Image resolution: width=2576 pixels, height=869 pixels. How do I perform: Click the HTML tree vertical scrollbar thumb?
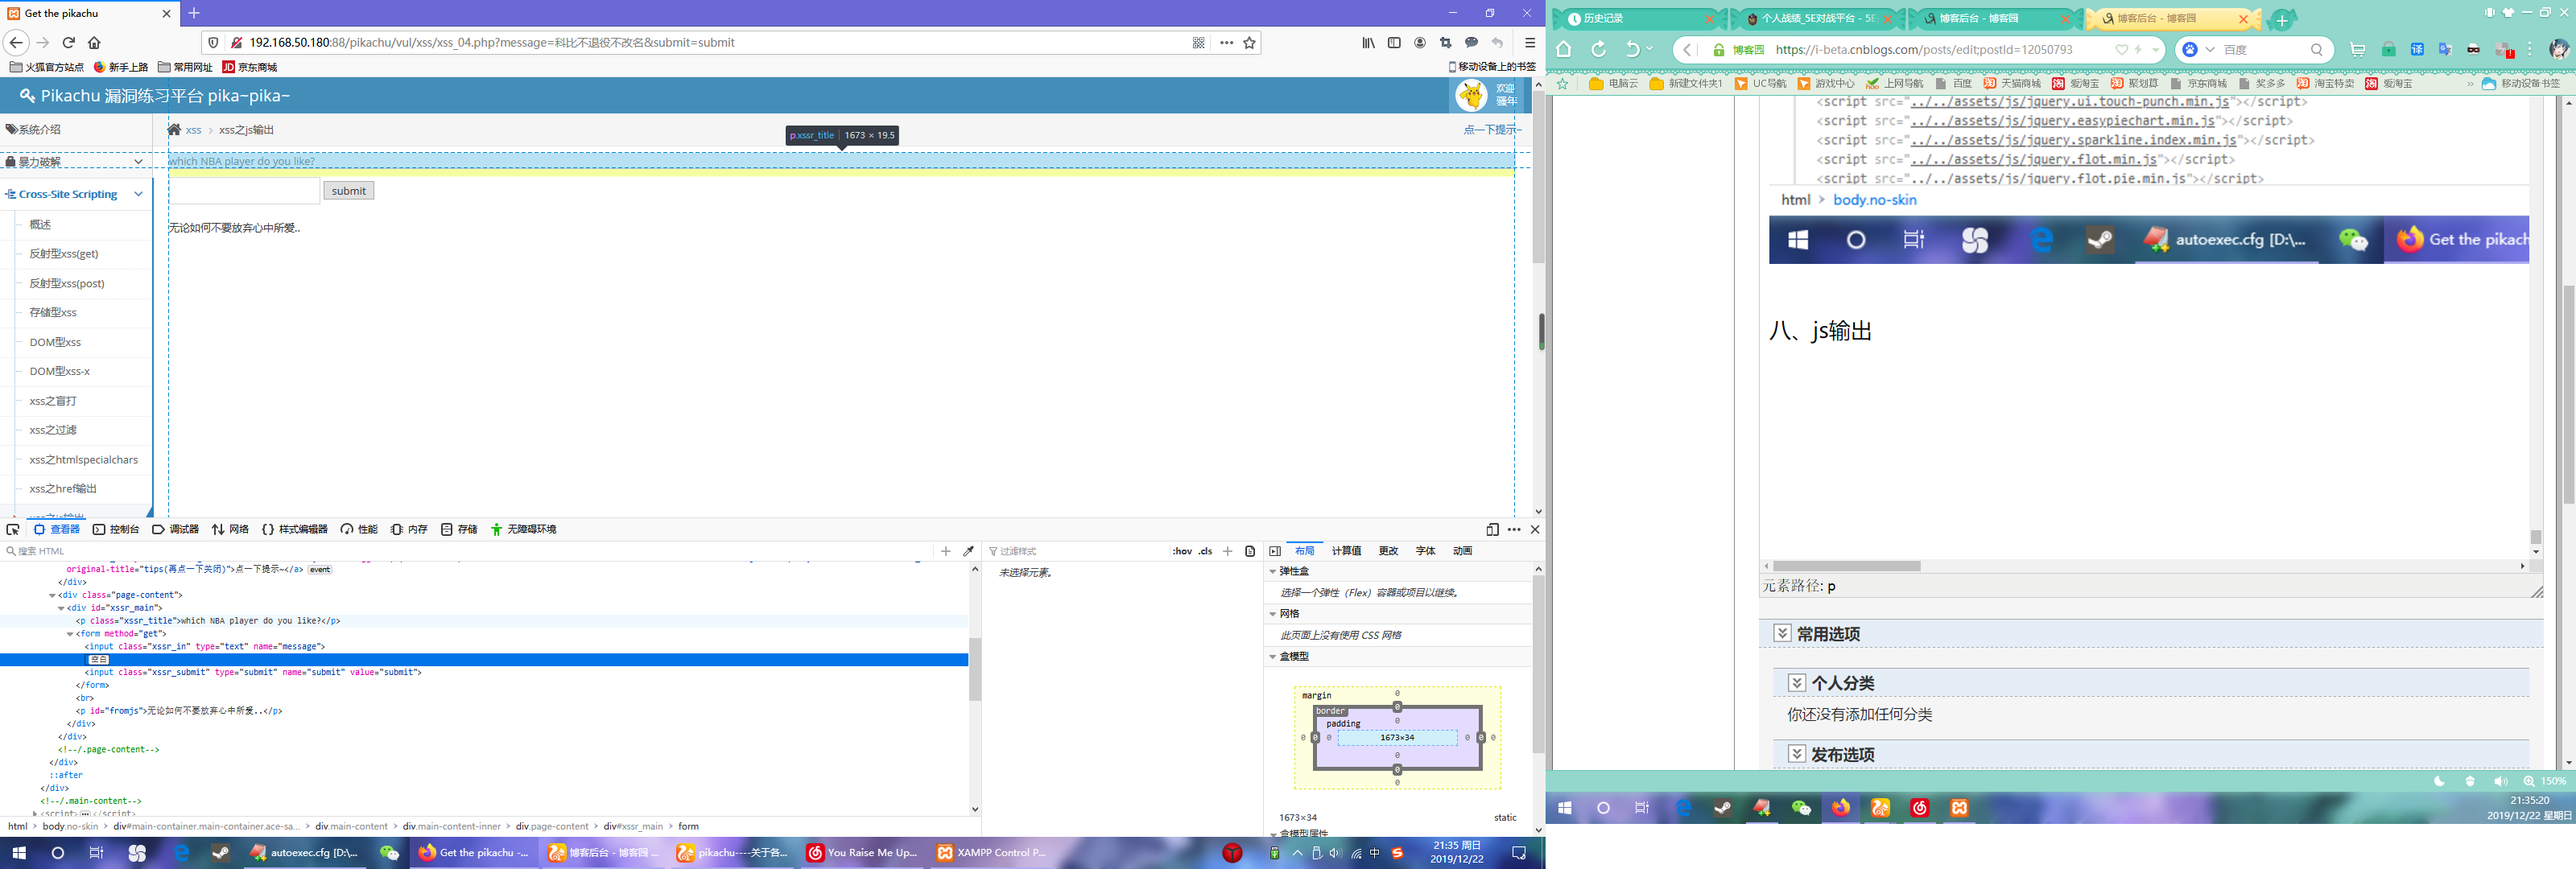(975, 670)
